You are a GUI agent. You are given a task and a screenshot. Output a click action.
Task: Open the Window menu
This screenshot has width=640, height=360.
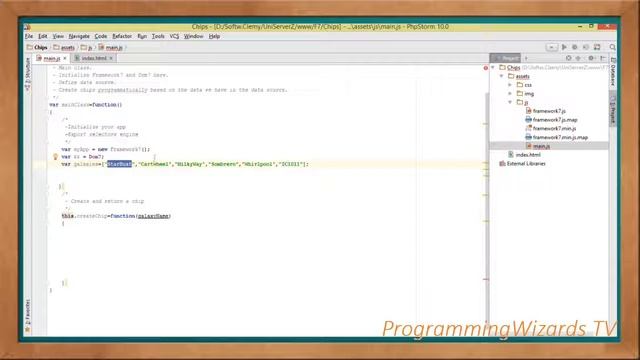(x=193, y=36)
